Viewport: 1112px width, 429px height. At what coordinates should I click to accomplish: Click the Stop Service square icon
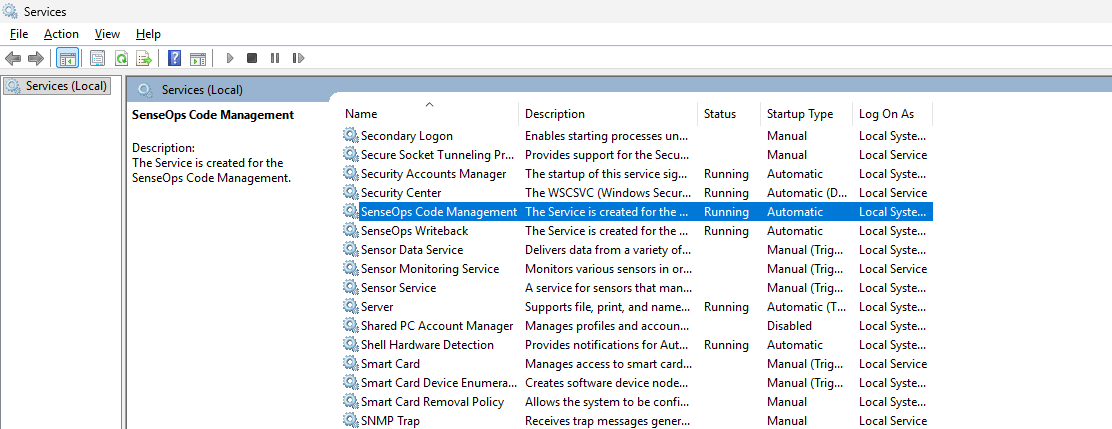(252, 58)
